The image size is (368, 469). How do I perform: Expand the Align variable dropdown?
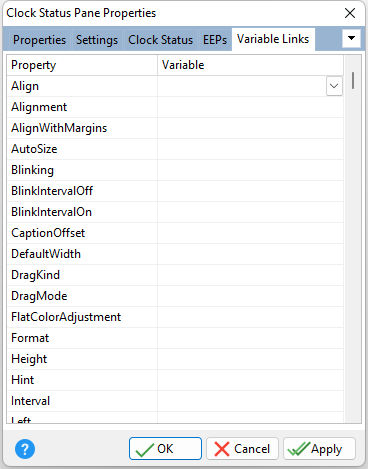tap(334, 86)
